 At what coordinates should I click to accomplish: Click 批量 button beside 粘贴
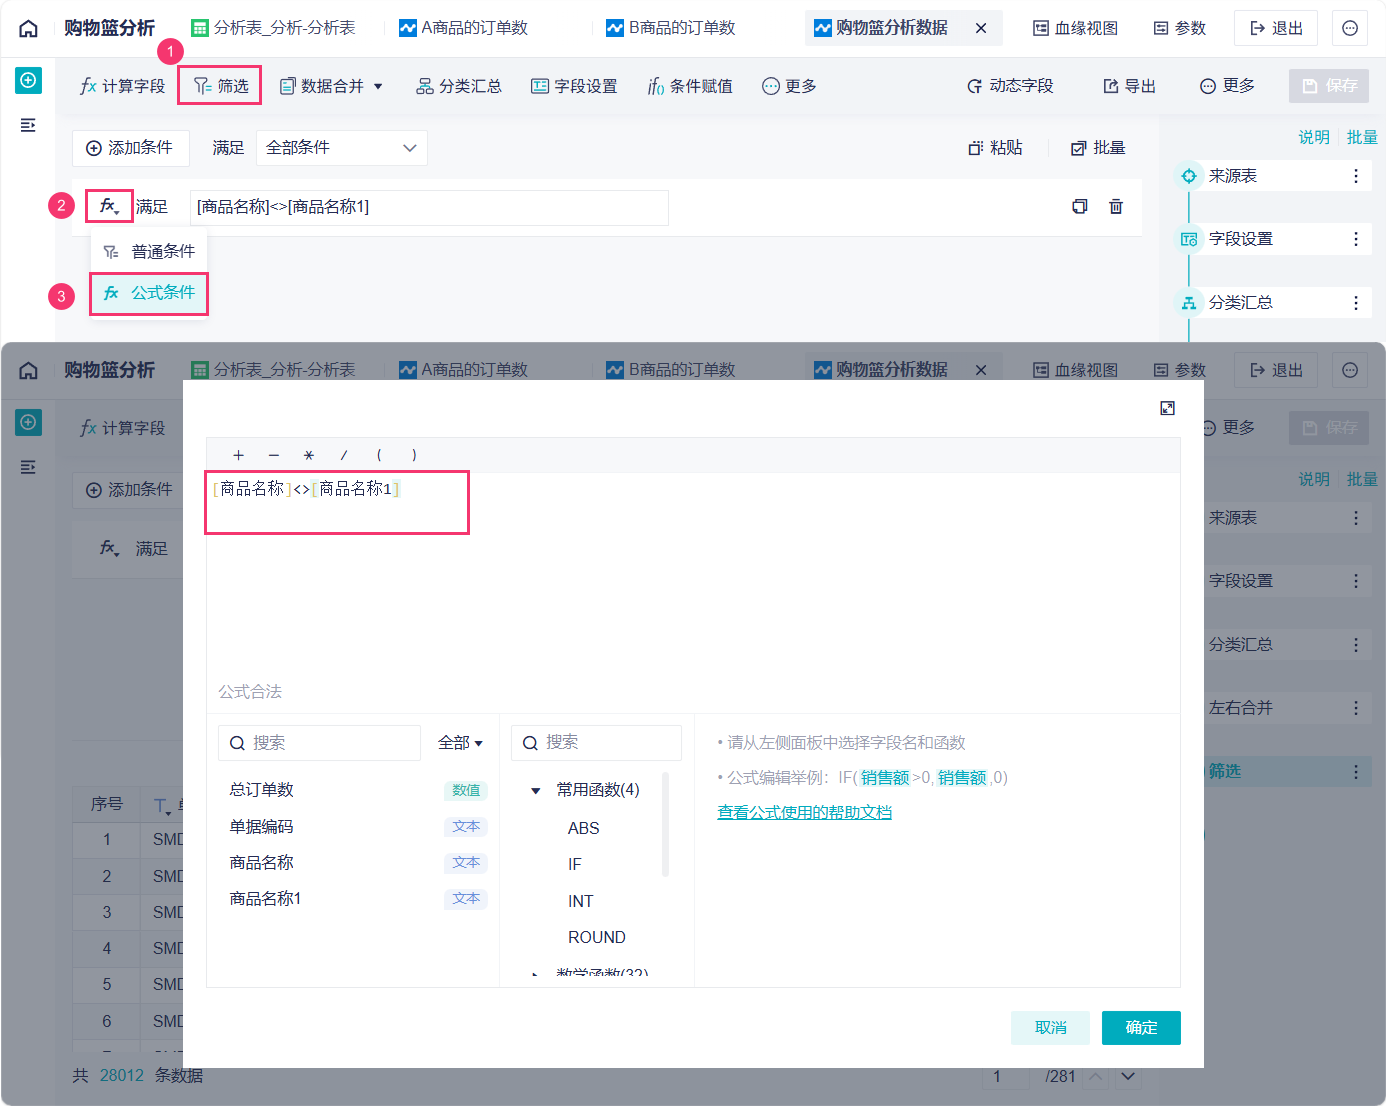click(x=1098, y=148)
